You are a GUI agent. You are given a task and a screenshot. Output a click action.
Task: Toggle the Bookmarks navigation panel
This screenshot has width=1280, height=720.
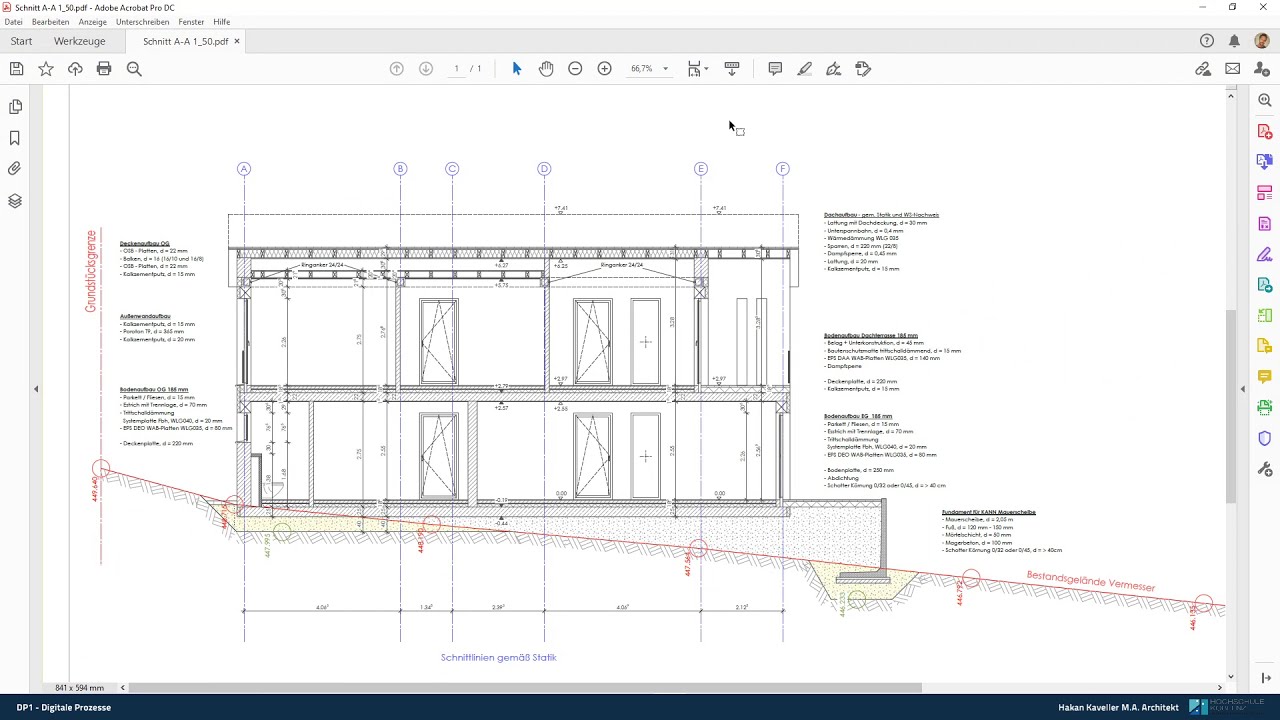15,138
